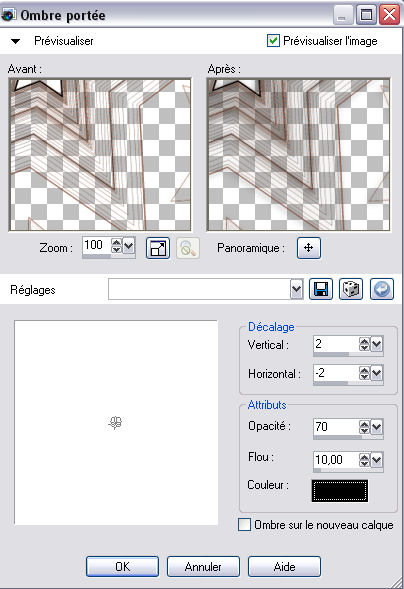Click the disabled magnifier preview icon
This screenshot has height=589, width=404.
188,248
